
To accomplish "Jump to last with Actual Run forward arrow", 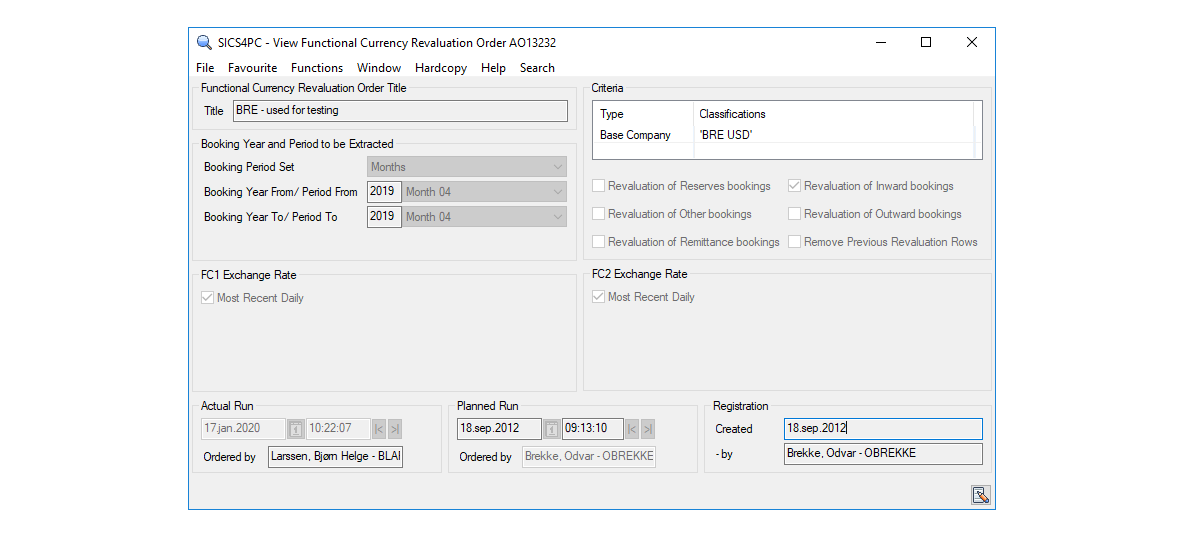I will click(x=395, y=429).
